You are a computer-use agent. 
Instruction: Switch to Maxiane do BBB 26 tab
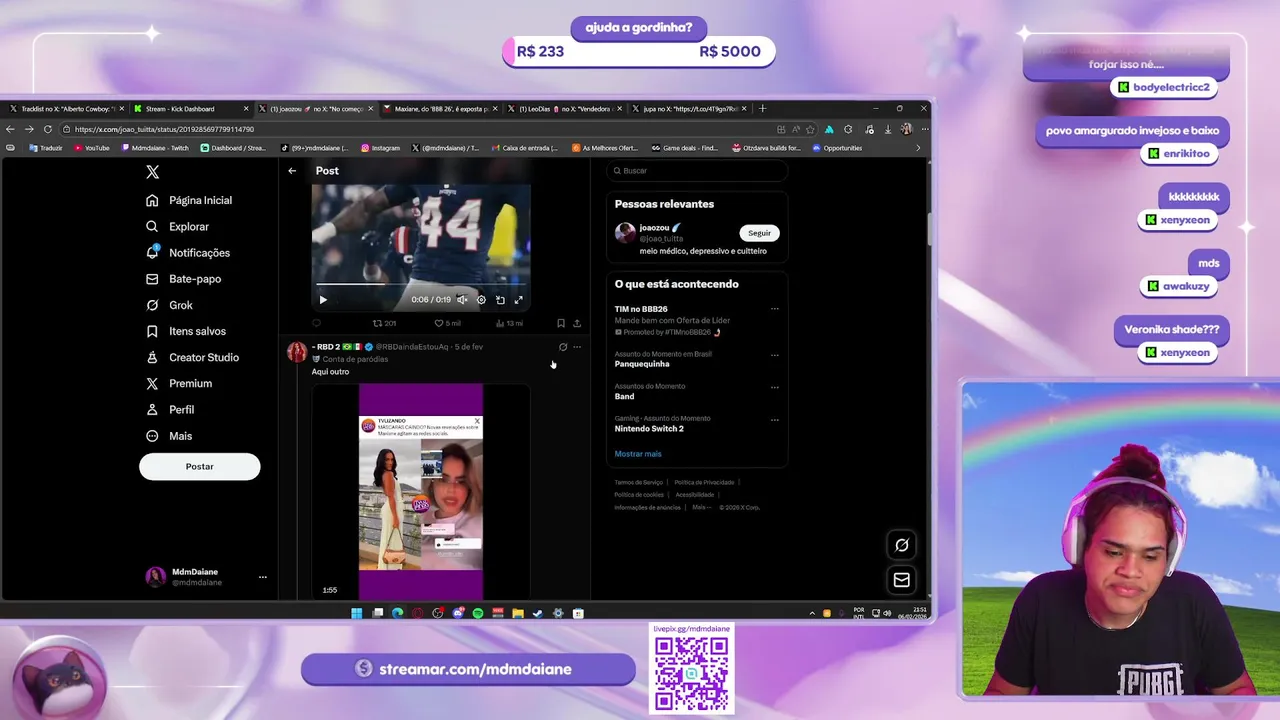click(438, 109)
